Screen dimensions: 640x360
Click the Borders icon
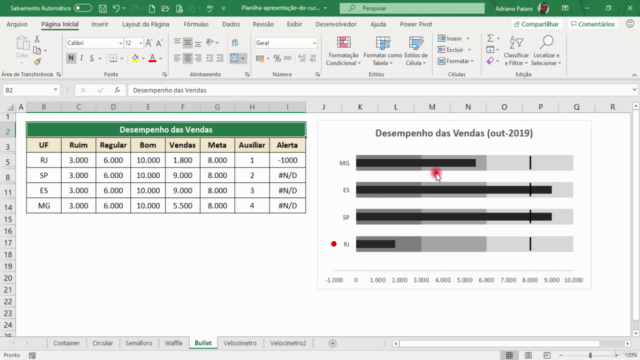pos(113,58)
